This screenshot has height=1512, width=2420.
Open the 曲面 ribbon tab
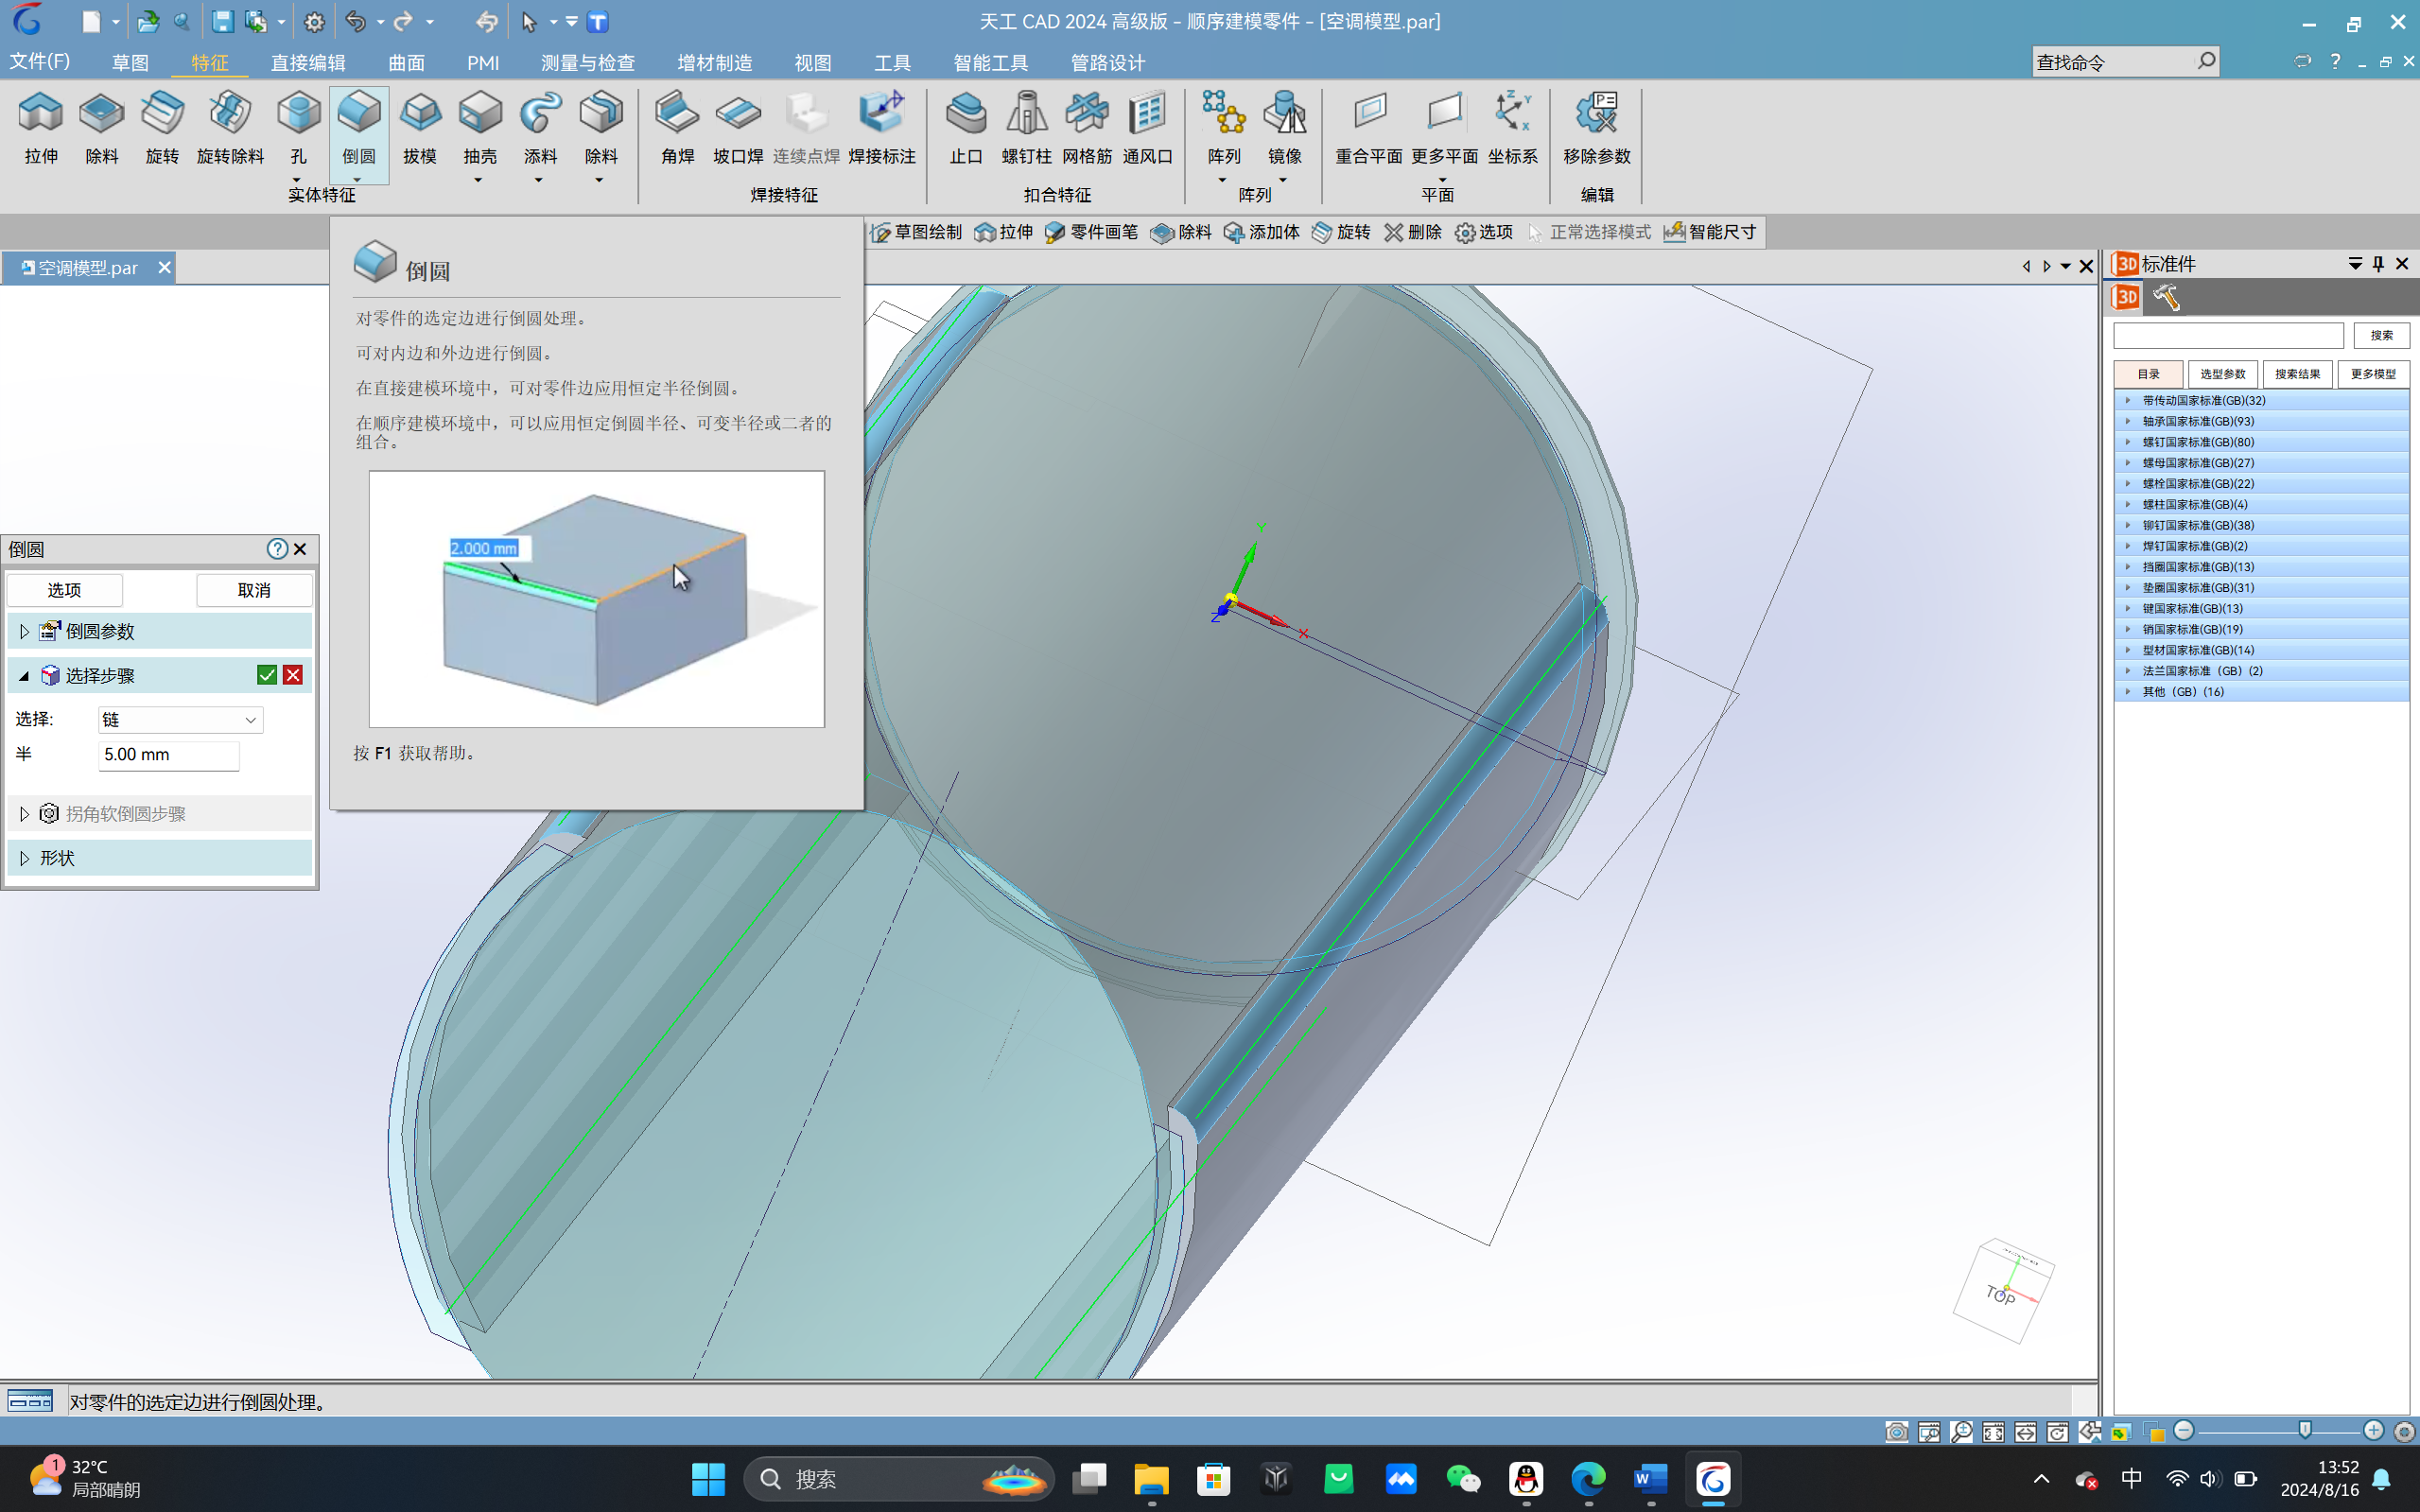point(406,62)
